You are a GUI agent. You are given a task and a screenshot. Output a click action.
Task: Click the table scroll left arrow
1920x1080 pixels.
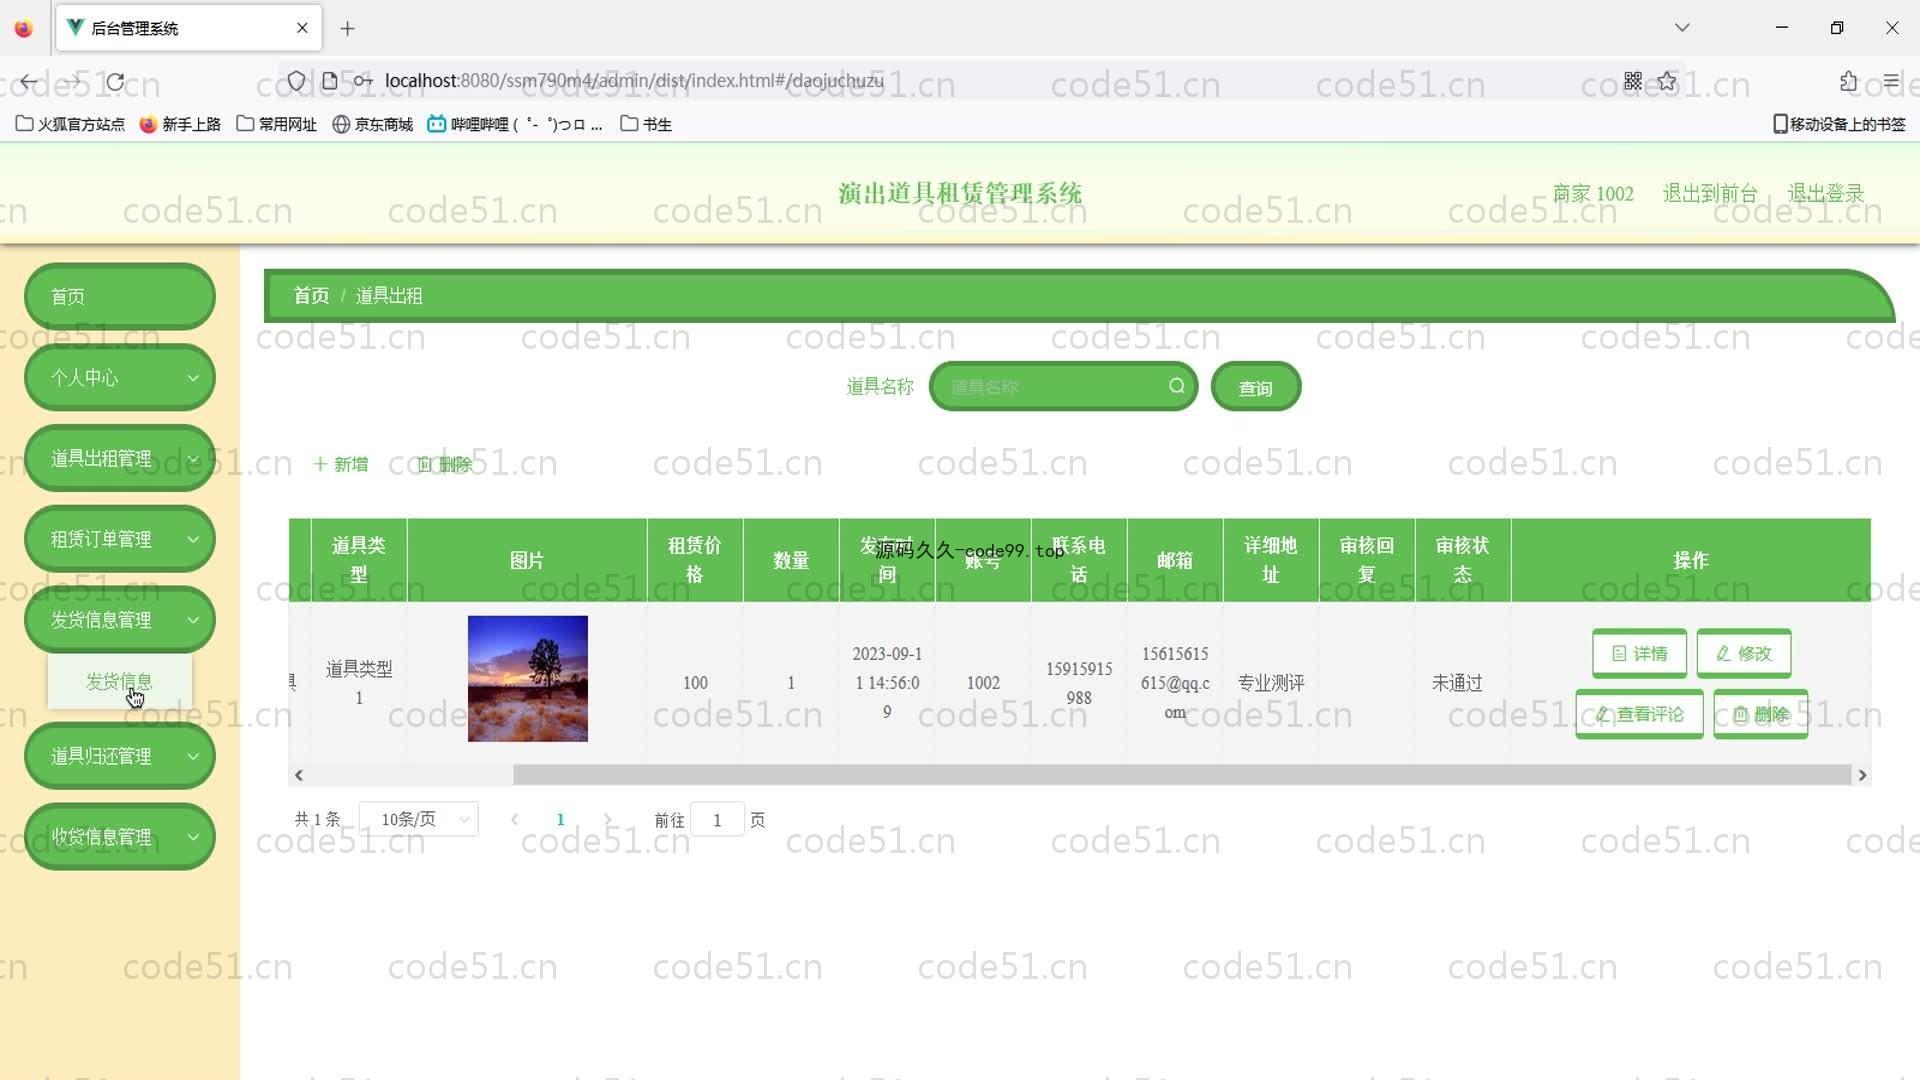coord(298,775)
